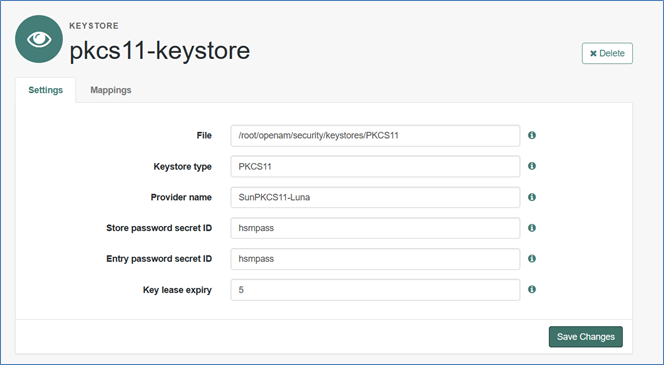Focus the File path input
This screenshot has width=664, height=365.
tap(375, 135)
